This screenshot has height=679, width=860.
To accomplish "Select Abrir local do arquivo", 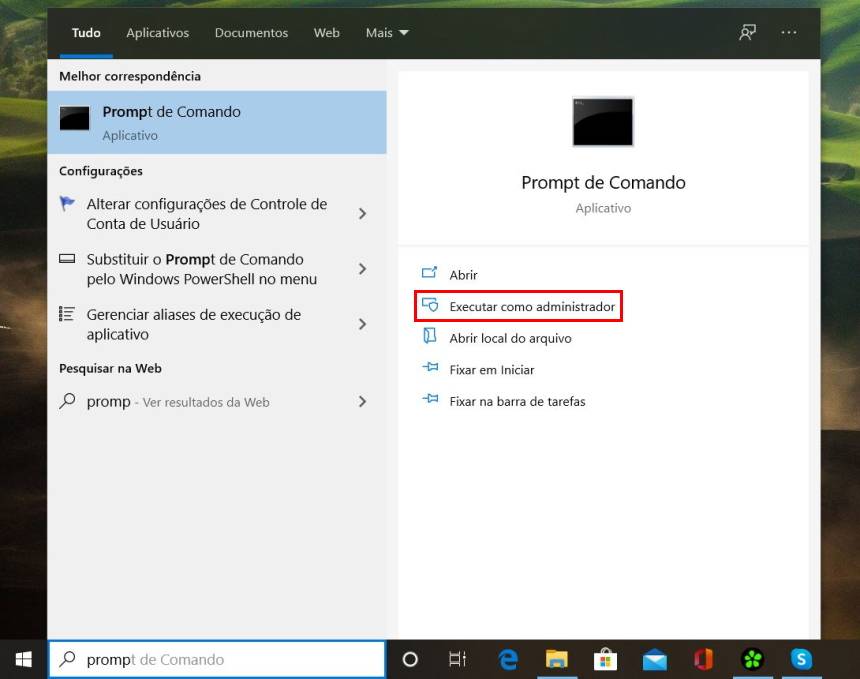I will pos(511,338).
